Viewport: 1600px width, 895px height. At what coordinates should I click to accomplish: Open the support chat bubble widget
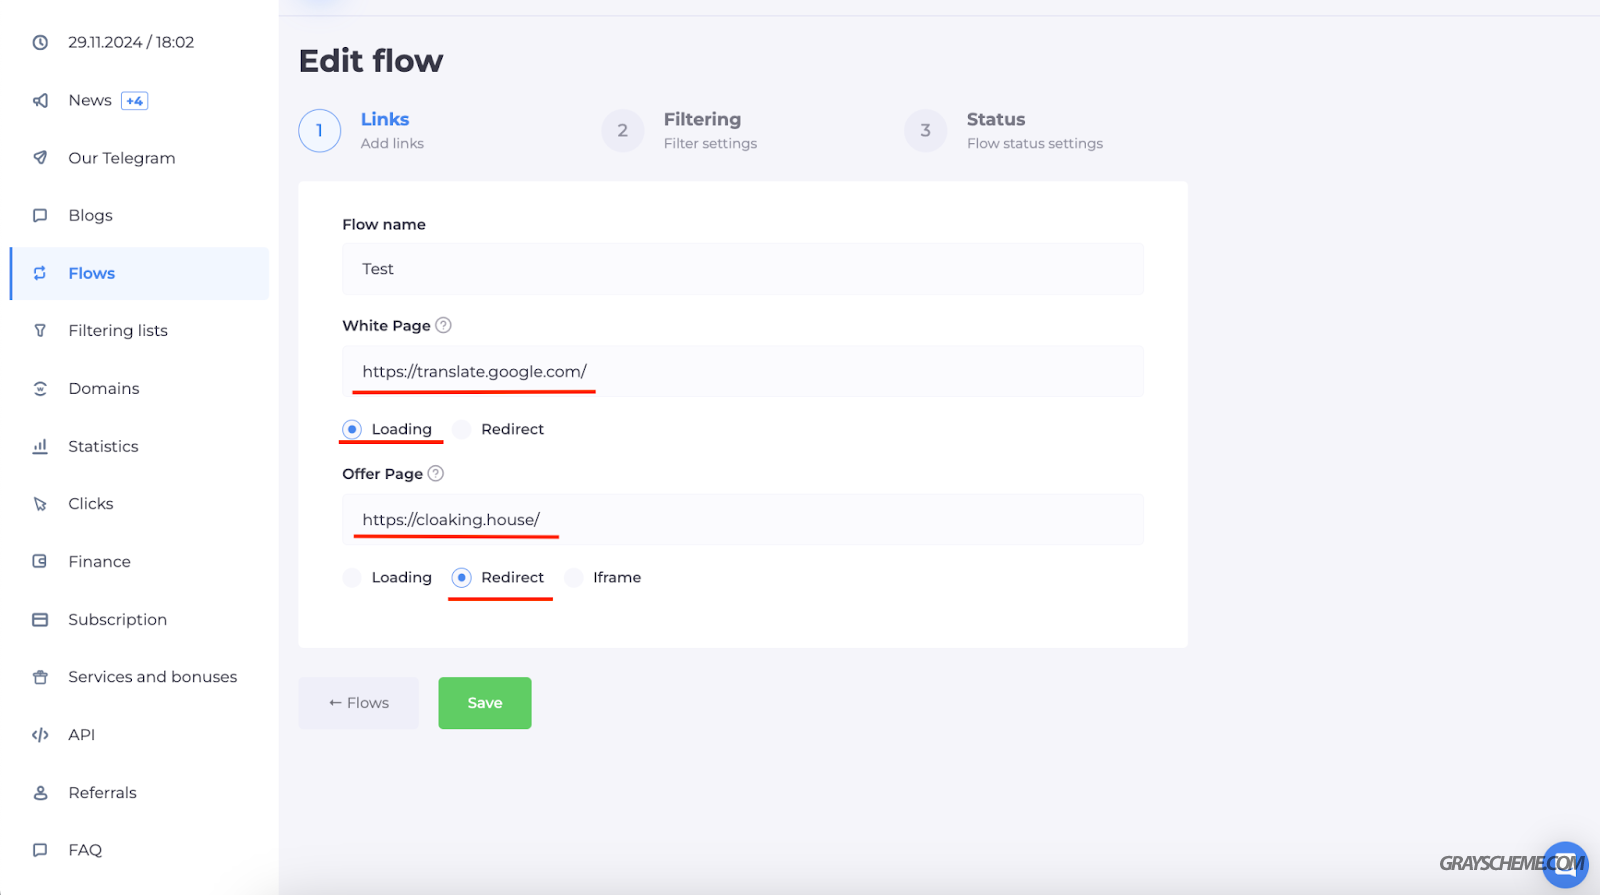(1565, 864)
